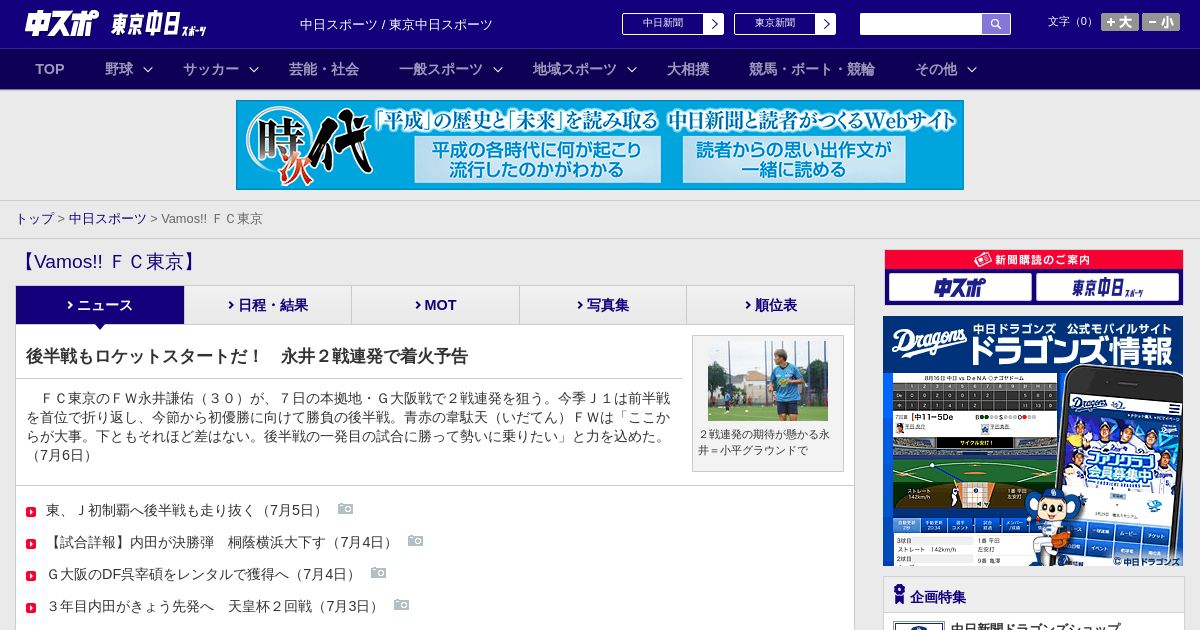The width and height of the screenshot is (1200, 630).
Task: Click 東京中日スポーツ subscription button in sidebar
Action: coord(1108,288)
